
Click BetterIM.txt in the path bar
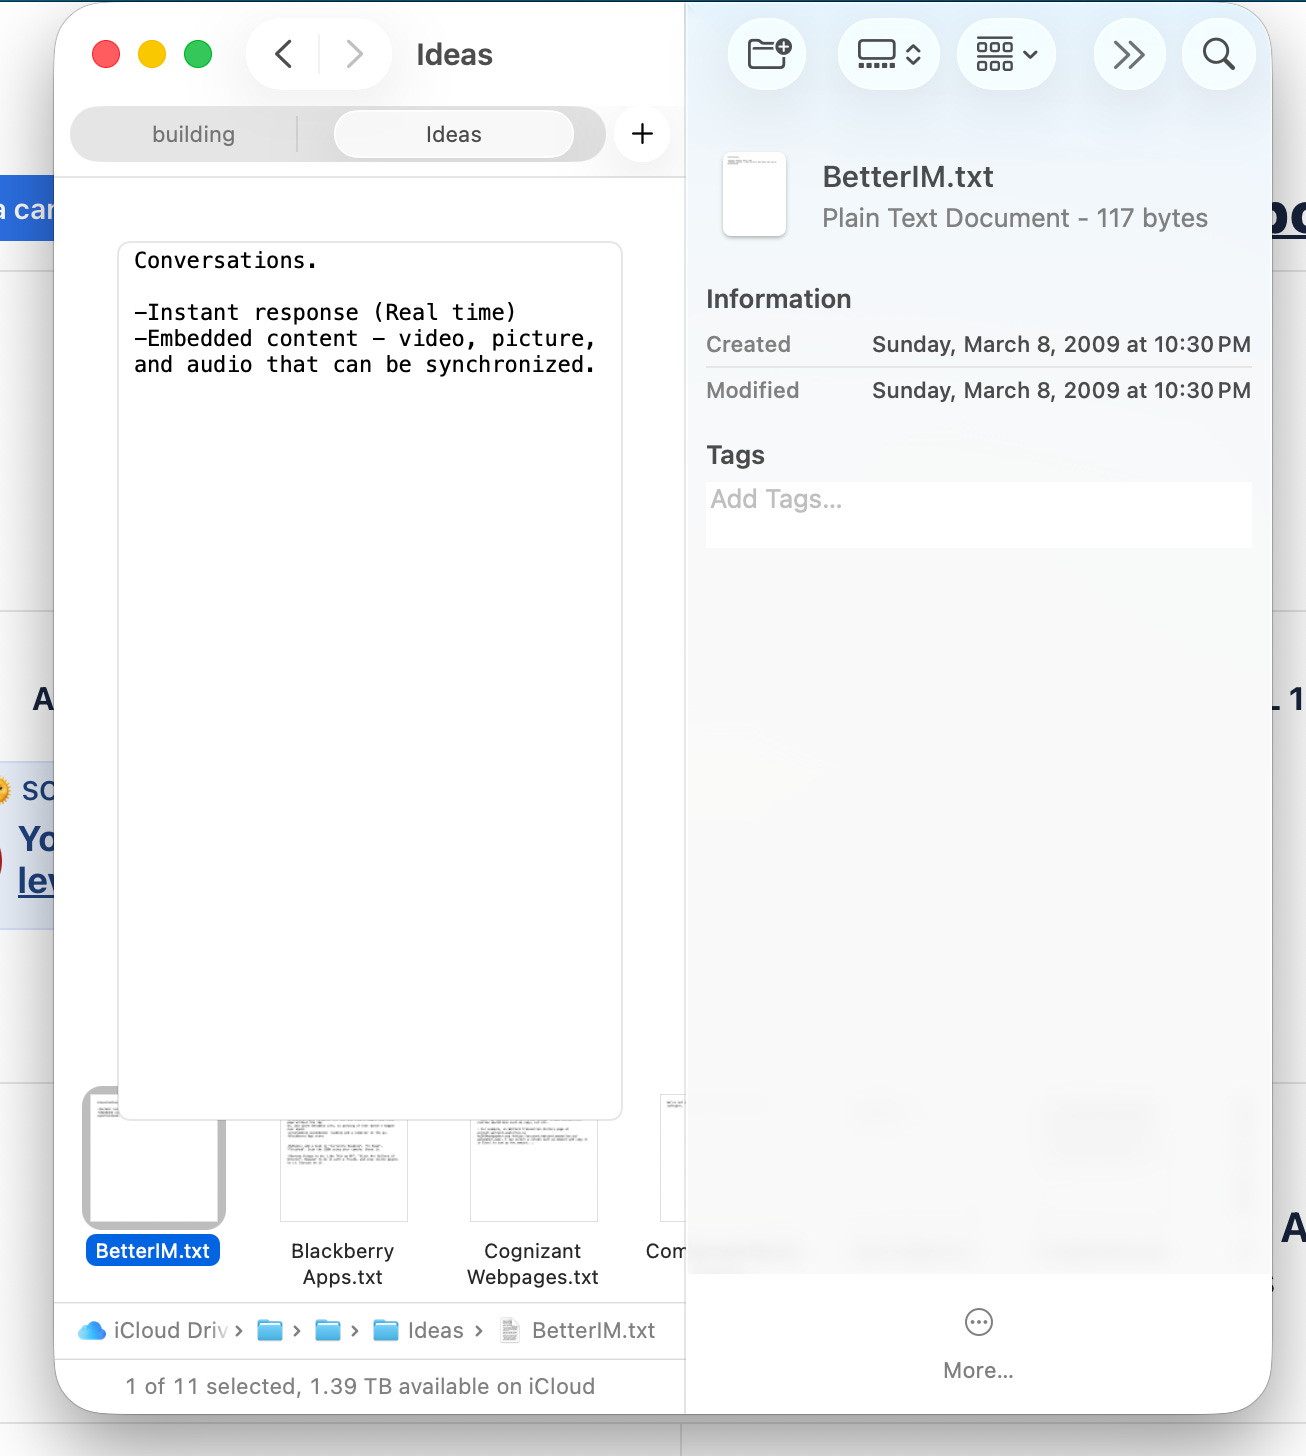click(x=578, y=1330)
